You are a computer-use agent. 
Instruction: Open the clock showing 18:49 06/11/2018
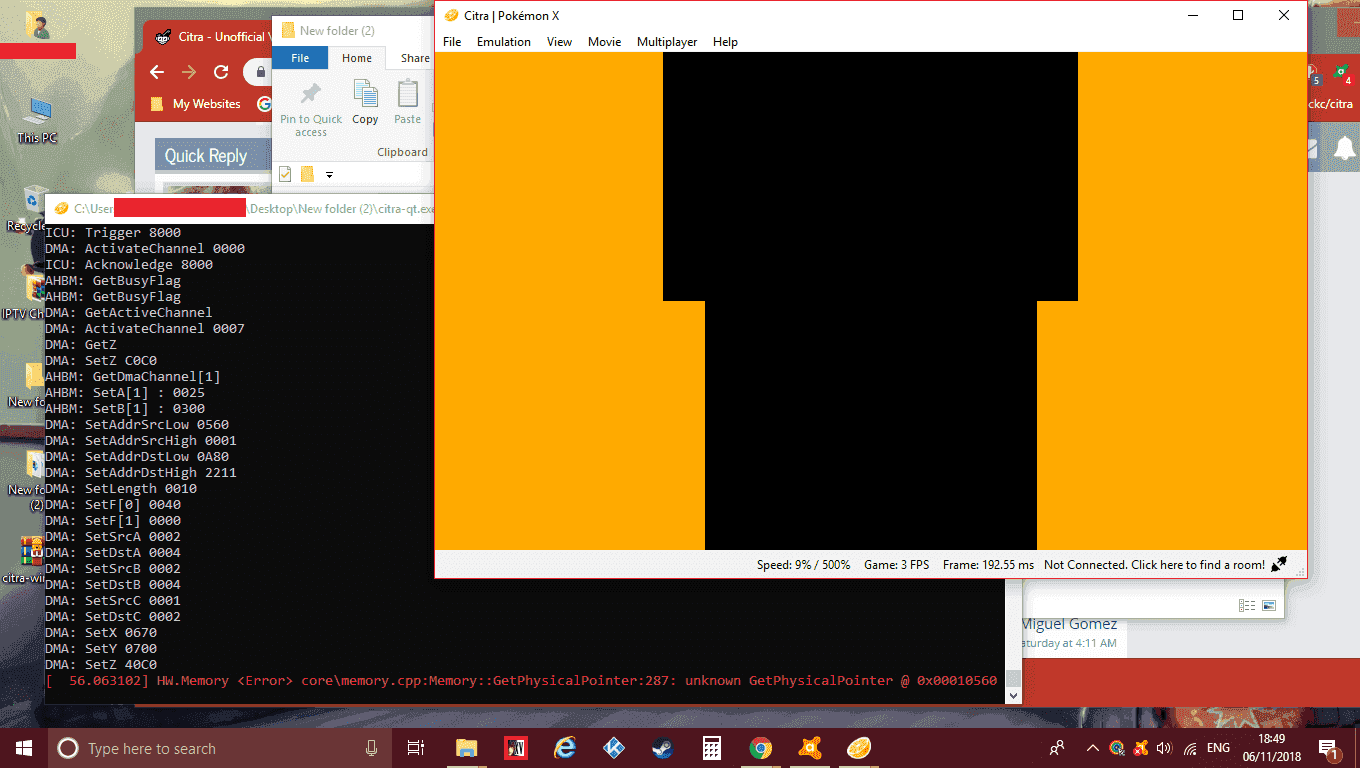point(1270,748)
